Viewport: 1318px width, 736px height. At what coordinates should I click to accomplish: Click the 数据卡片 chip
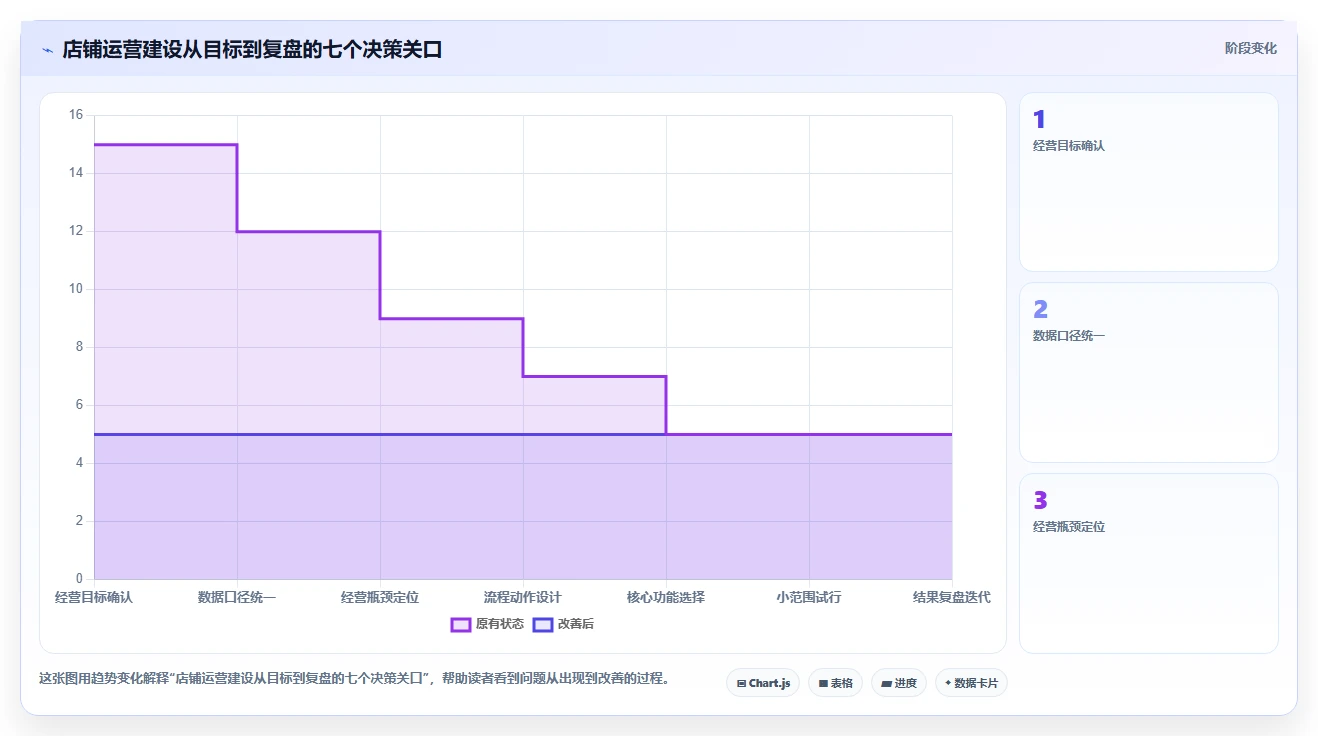(971, 683)
